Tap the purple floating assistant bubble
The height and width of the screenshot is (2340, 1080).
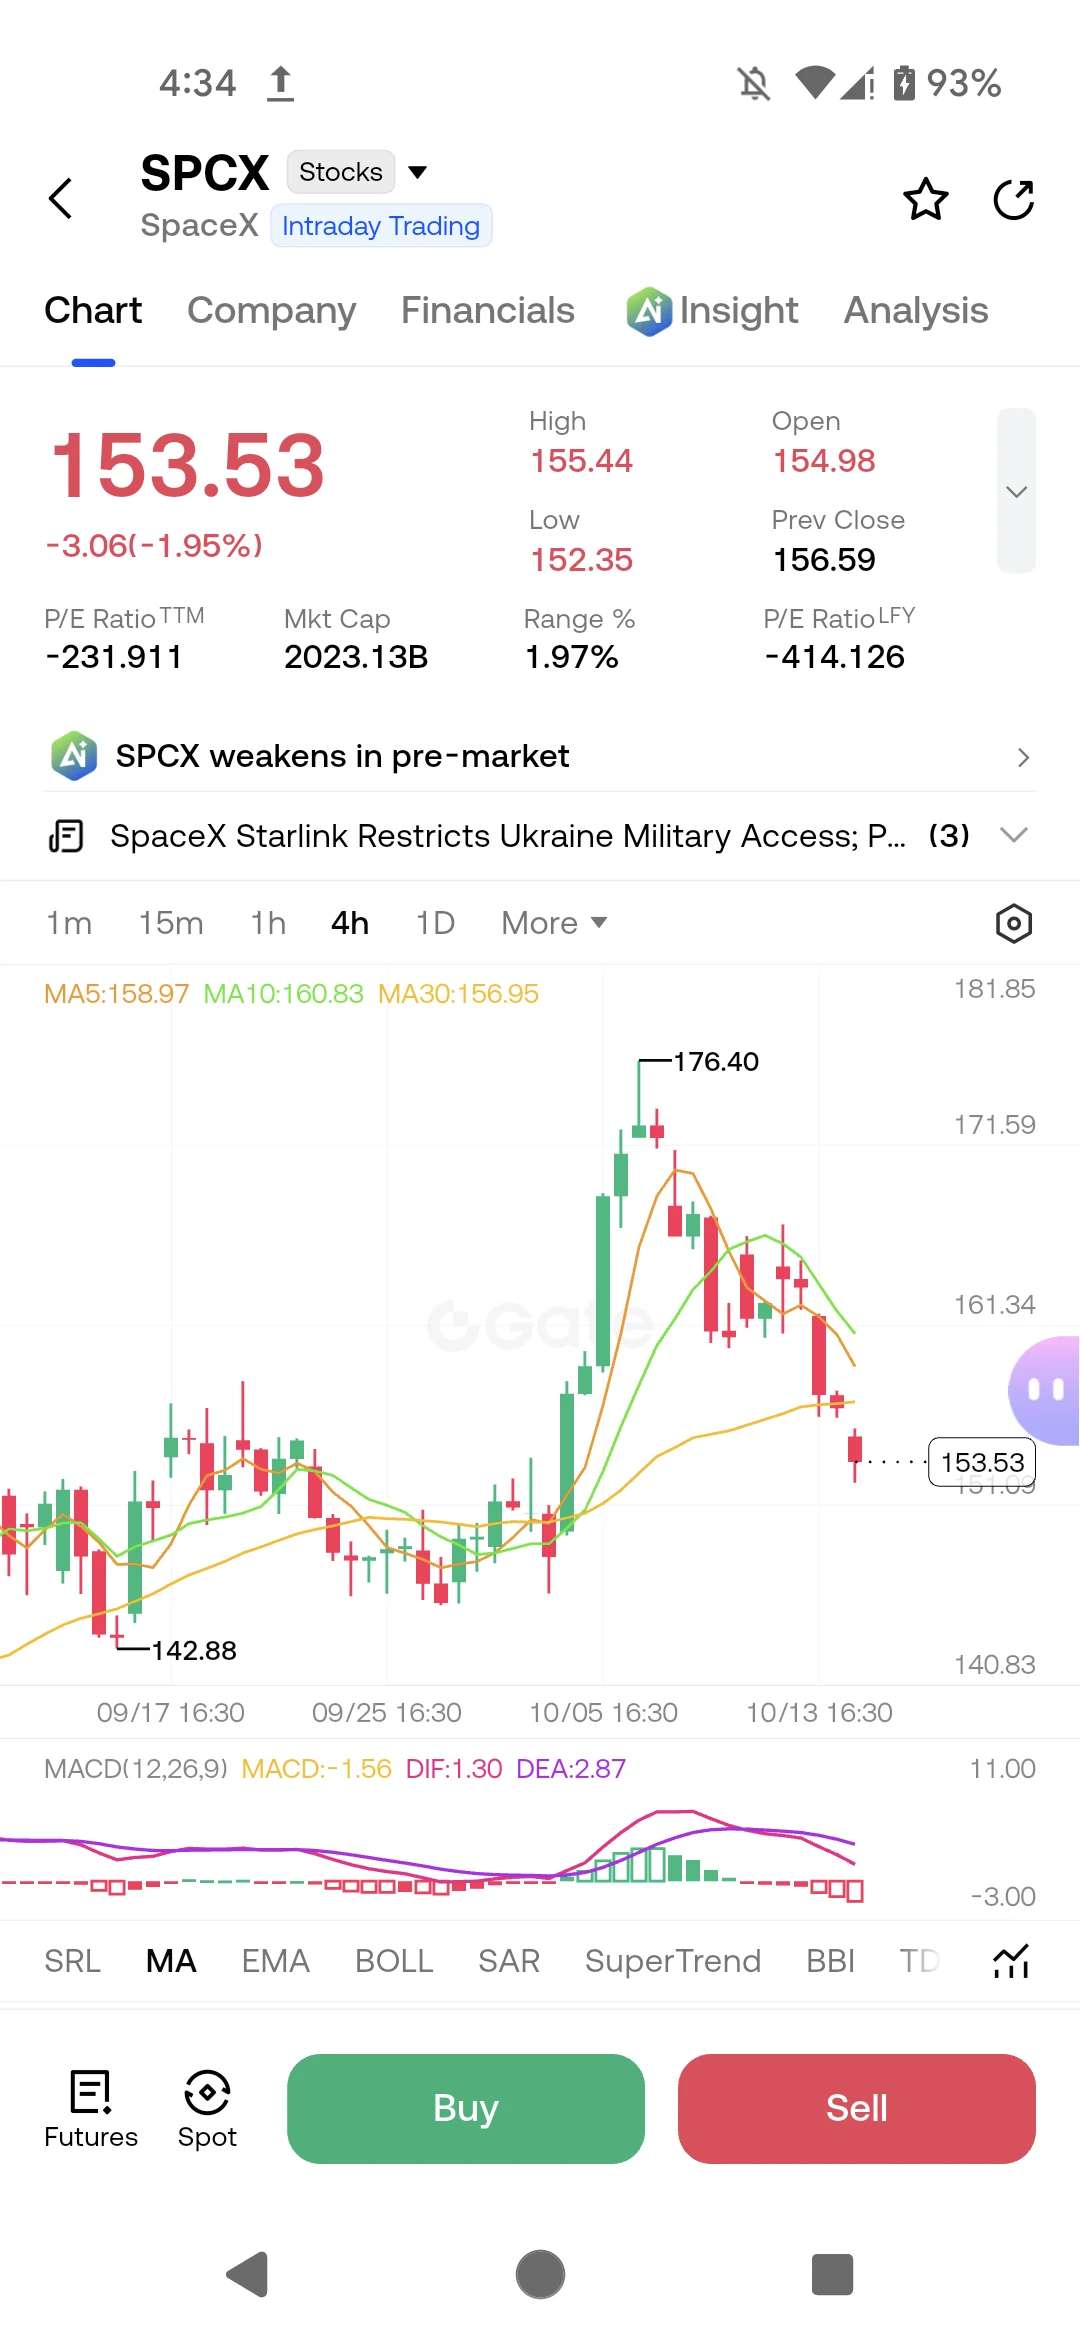click(x=1045, y=1390)
